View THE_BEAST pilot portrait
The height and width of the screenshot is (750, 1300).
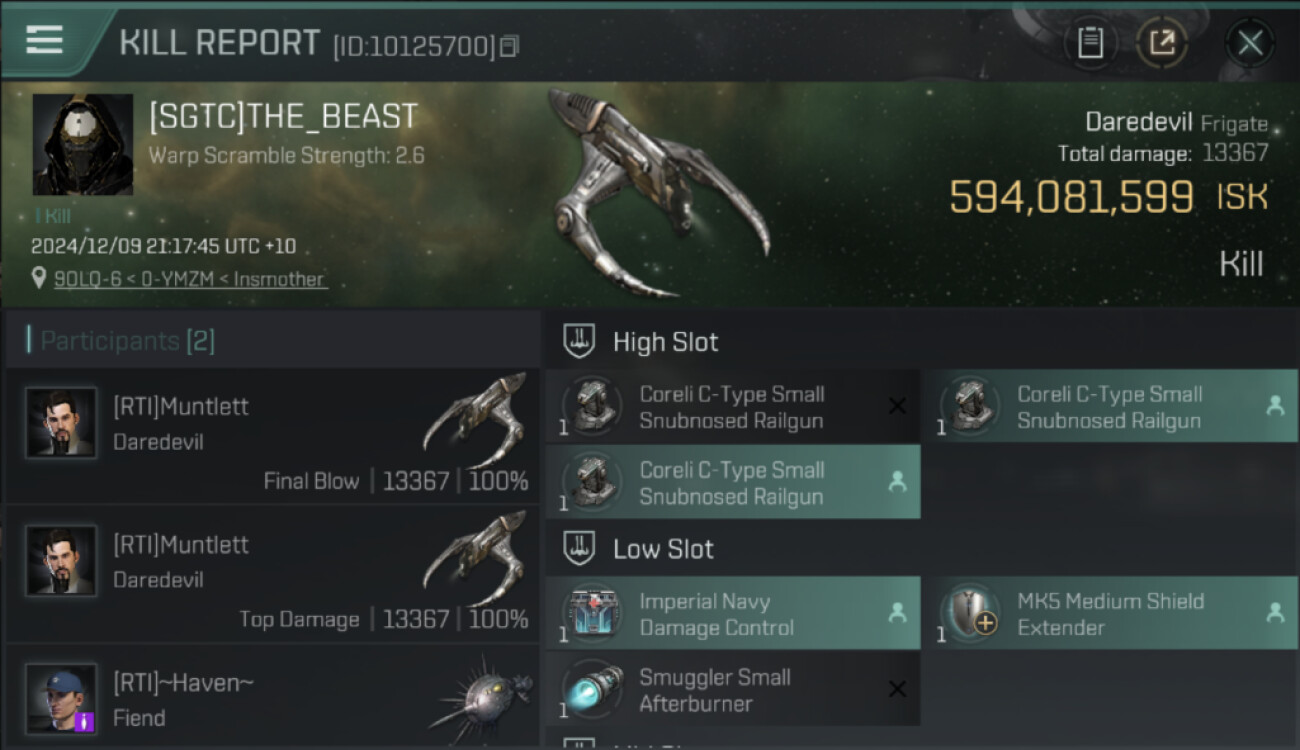(83, 144)
